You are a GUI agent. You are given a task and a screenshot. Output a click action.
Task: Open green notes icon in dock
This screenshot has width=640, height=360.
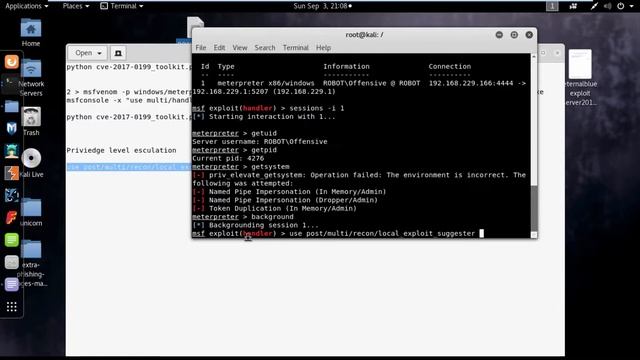11,240
